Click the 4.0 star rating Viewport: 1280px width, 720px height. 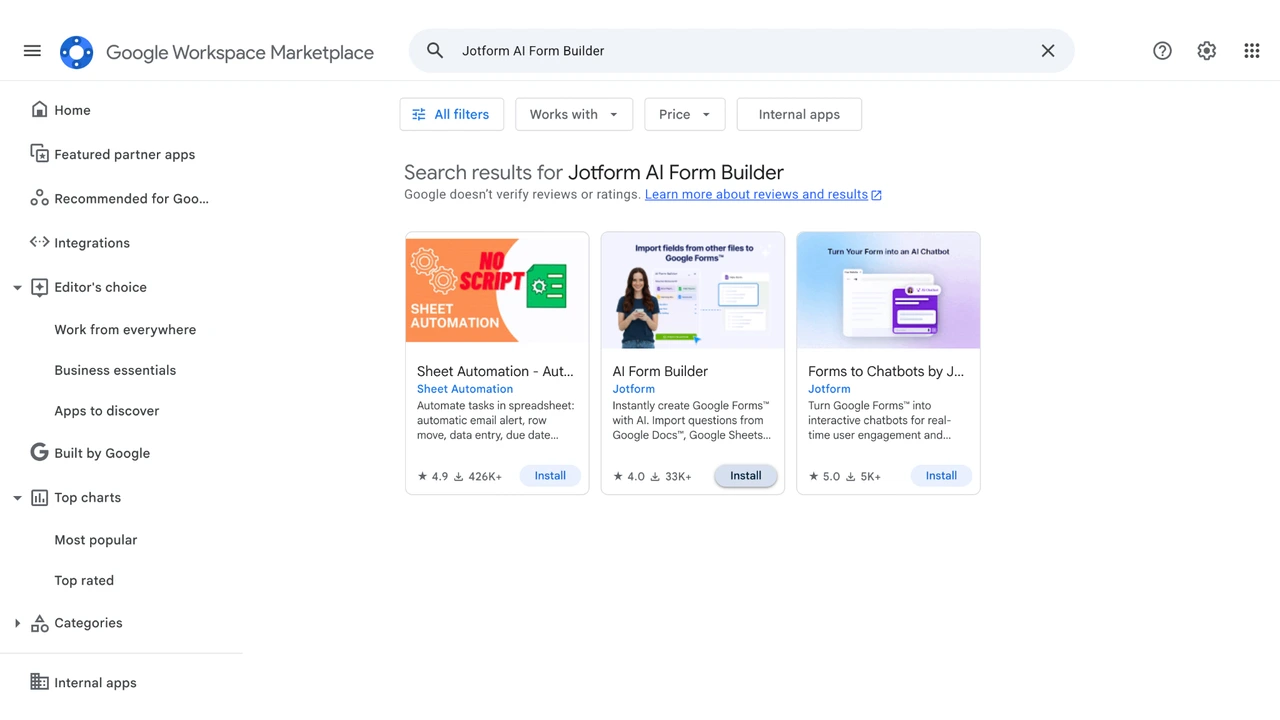pos(629,476)
